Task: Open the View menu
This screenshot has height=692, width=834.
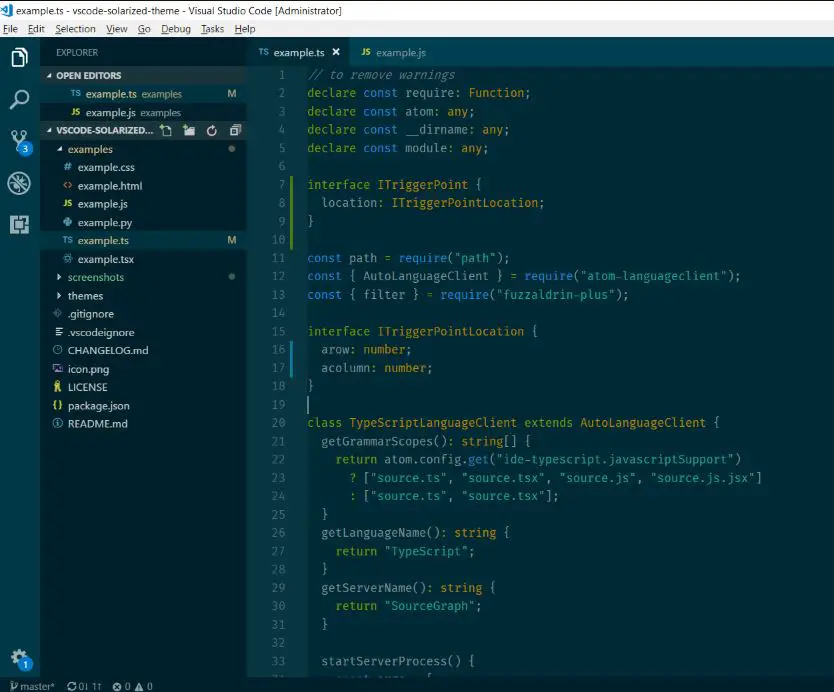Action: click(x=116, y=29)
